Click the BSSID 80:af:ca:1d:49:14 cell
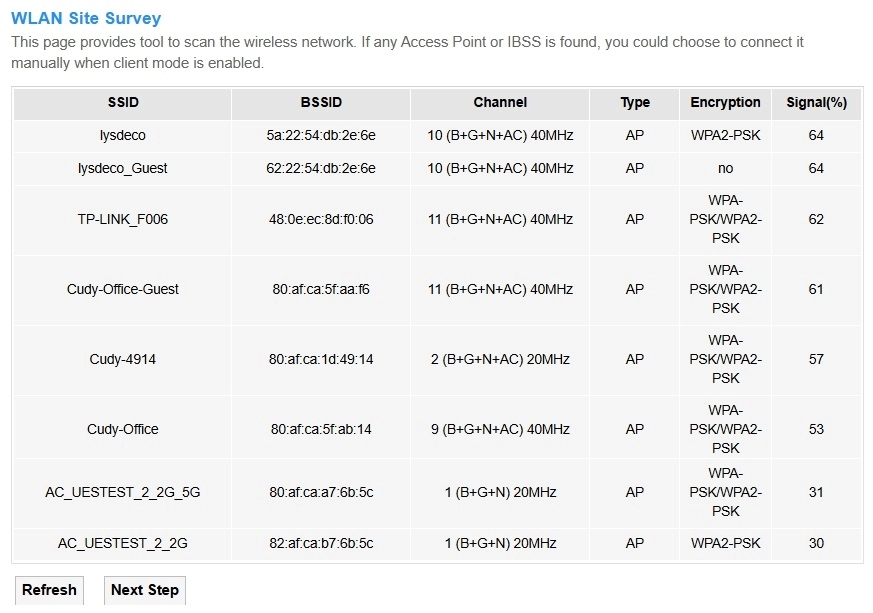 321,359
